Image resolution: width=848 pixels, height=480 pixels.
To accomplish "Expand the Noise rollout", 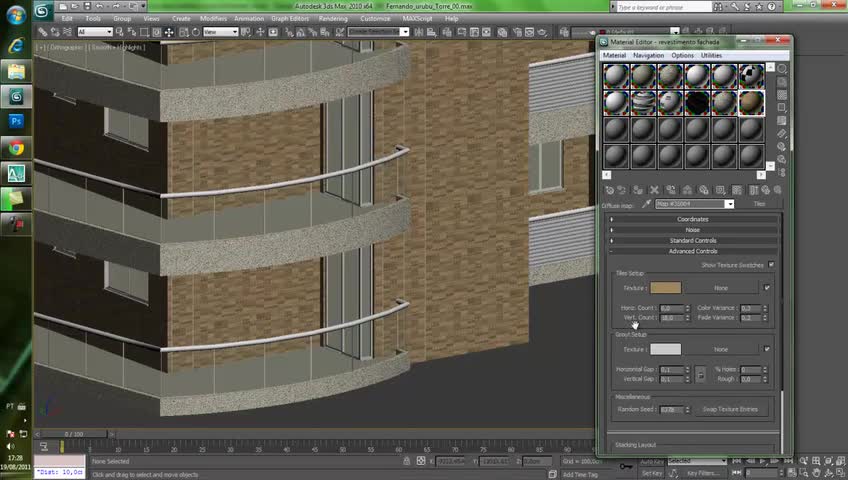I will (693, 230).
